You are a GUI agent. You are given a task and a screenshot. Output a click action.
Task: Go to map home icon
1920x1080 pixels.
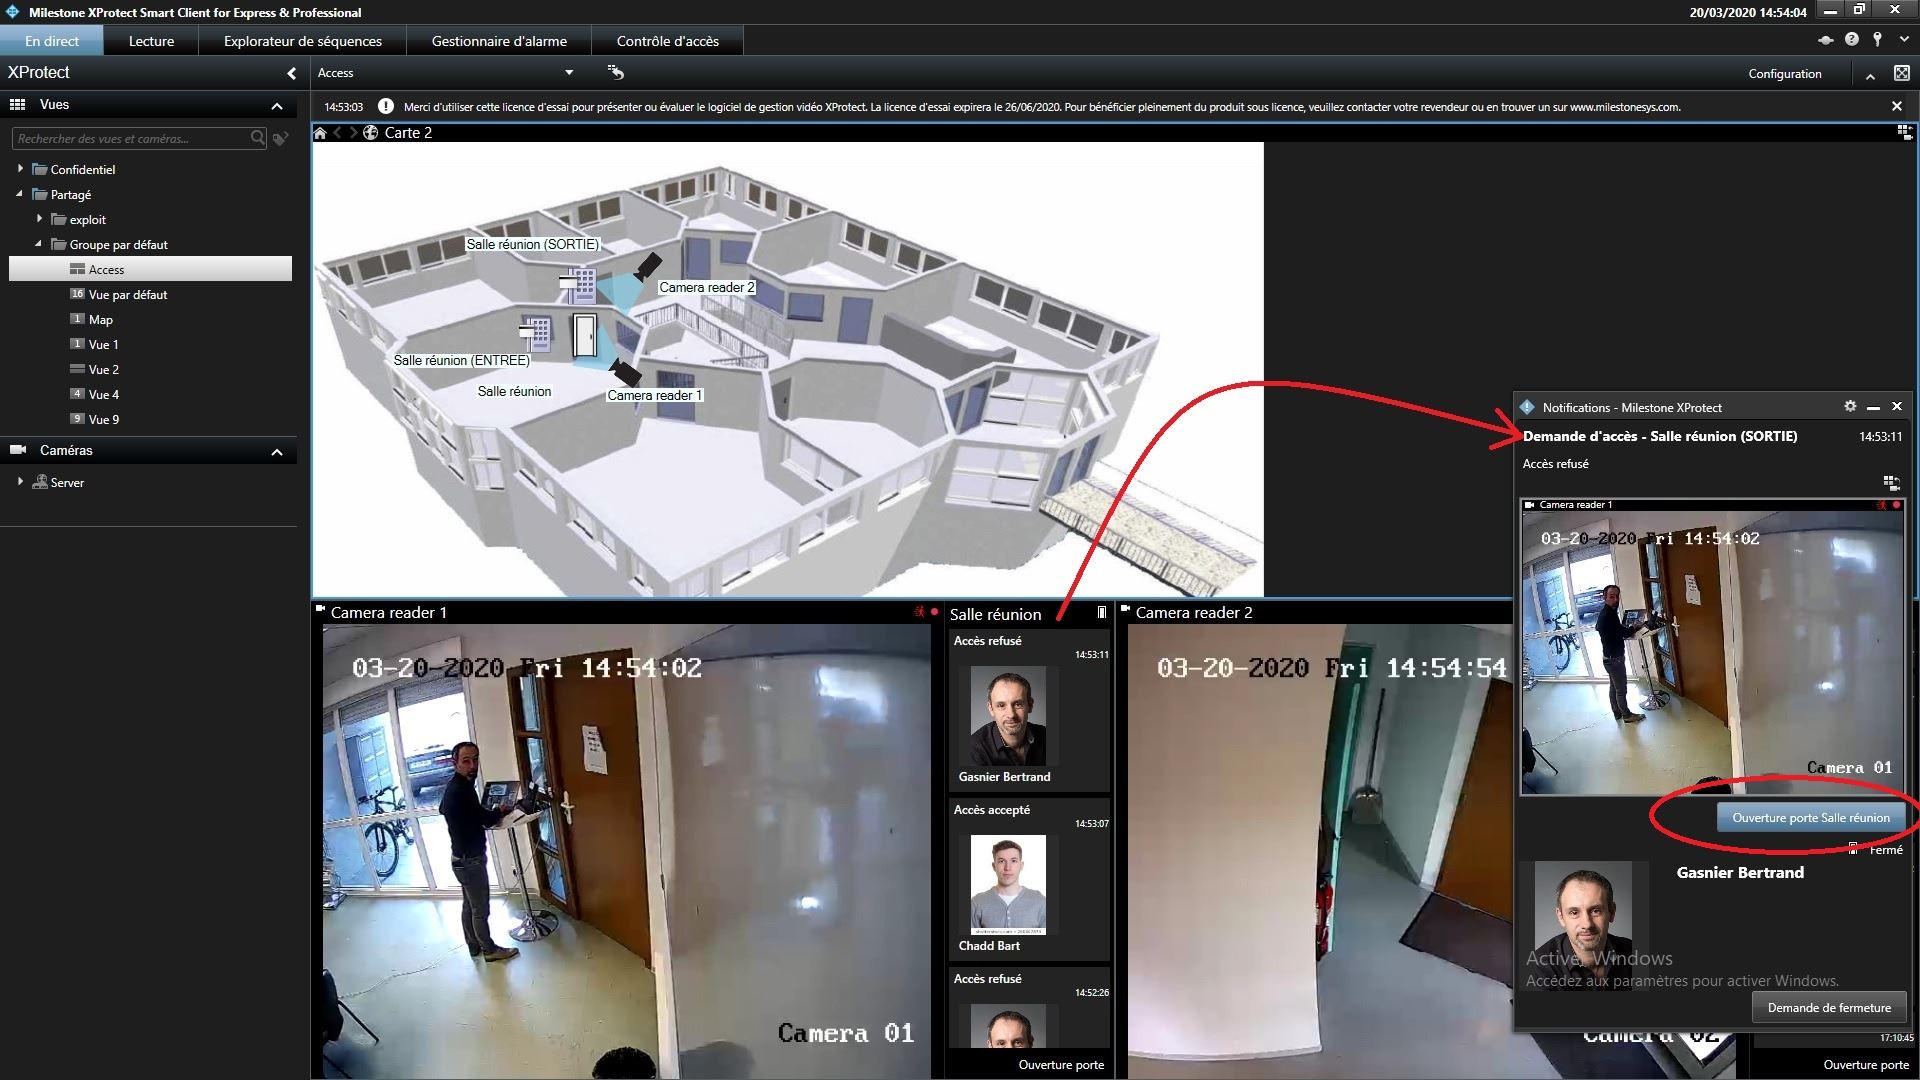(x=320, y=133)
